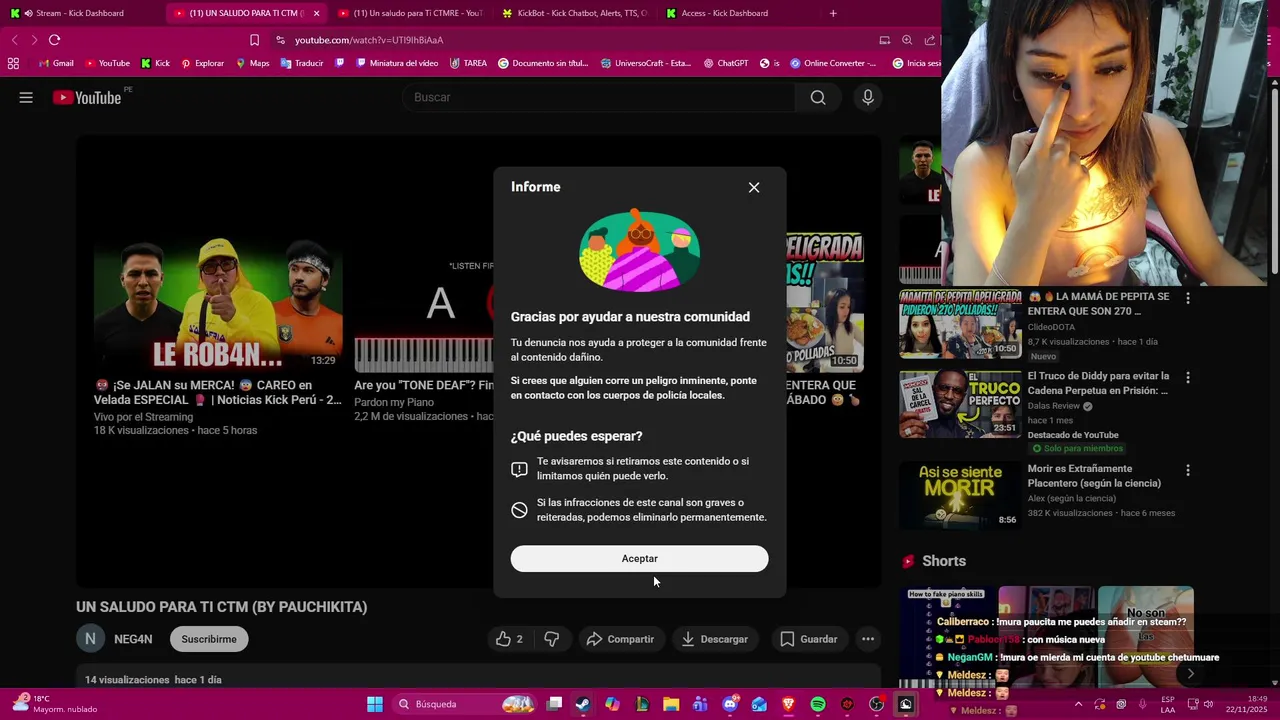Image resolution: width=1280 pixels, height=720 pixels.
Task: Bookmark this page from address bar
Action: coord(254,40)
